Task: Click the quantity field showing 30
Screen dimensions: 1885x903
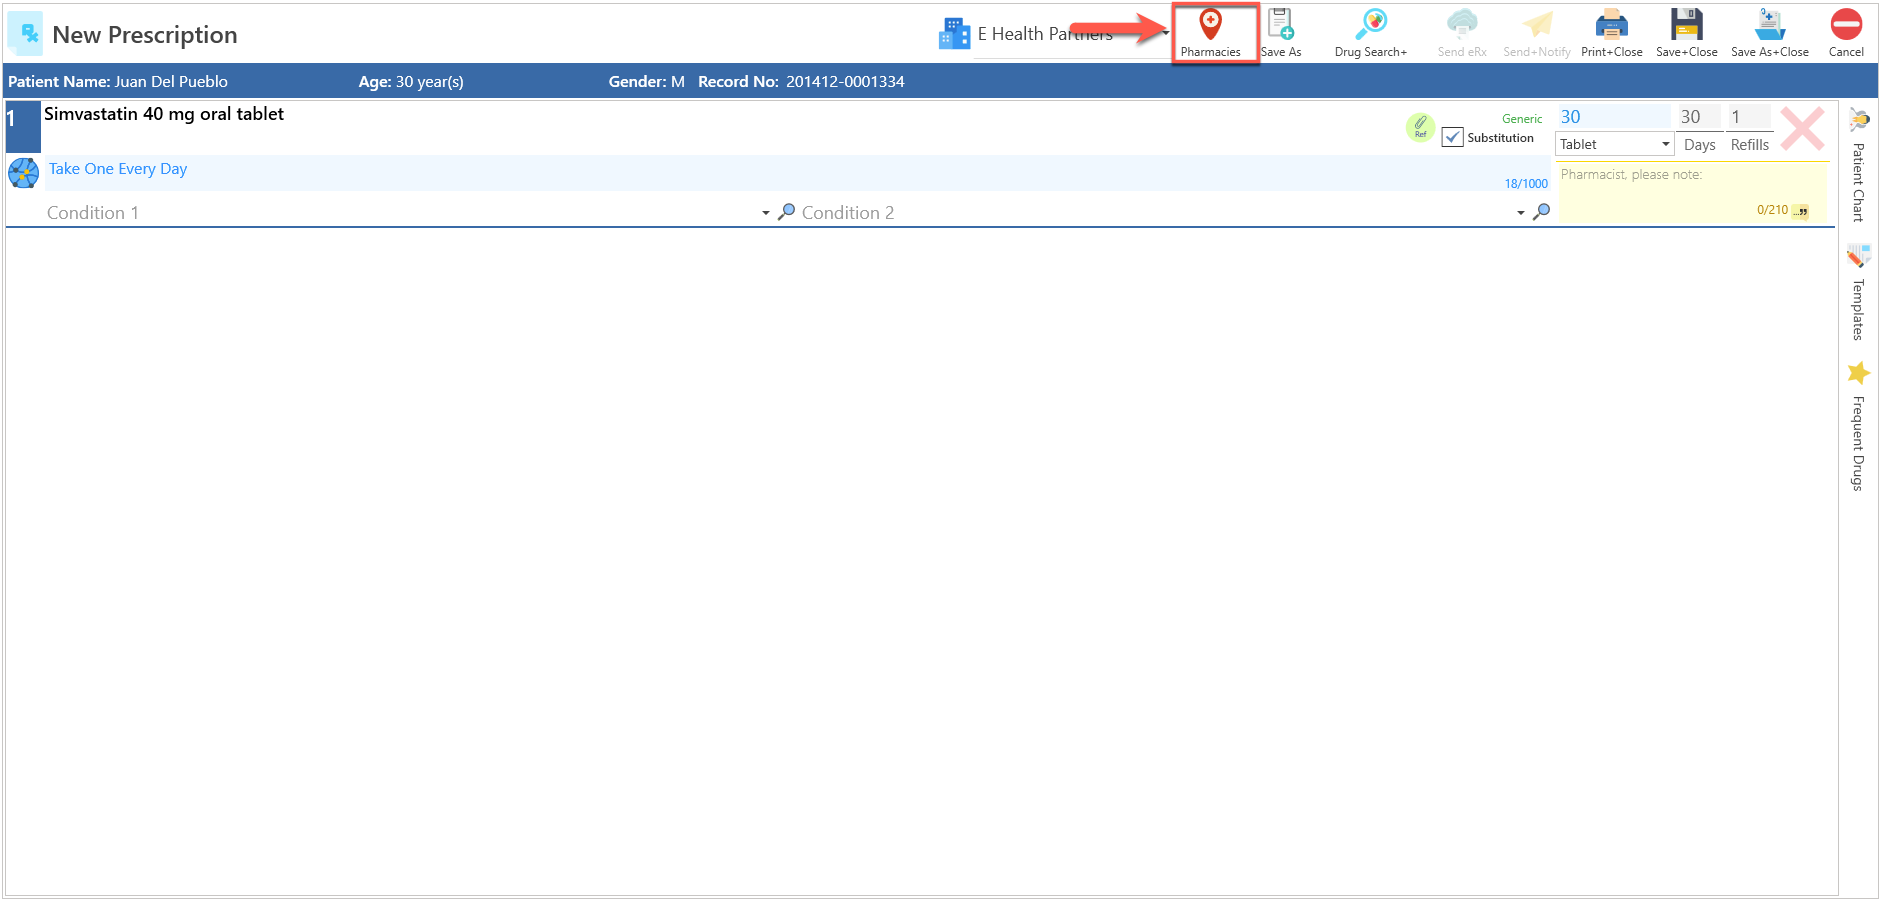Action: coord(1615,117)
